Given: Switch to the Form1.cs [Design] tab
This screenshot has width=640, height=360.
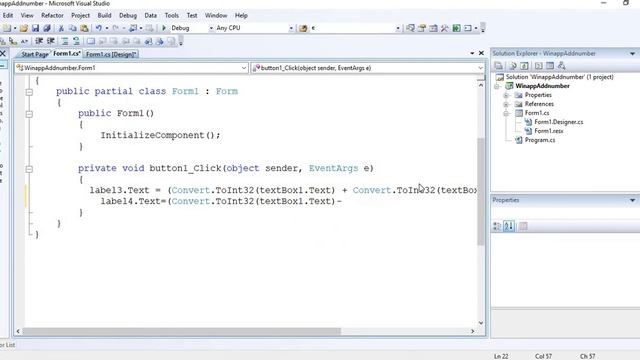Looking at the screenshot, I should click(x=111, y=54).
